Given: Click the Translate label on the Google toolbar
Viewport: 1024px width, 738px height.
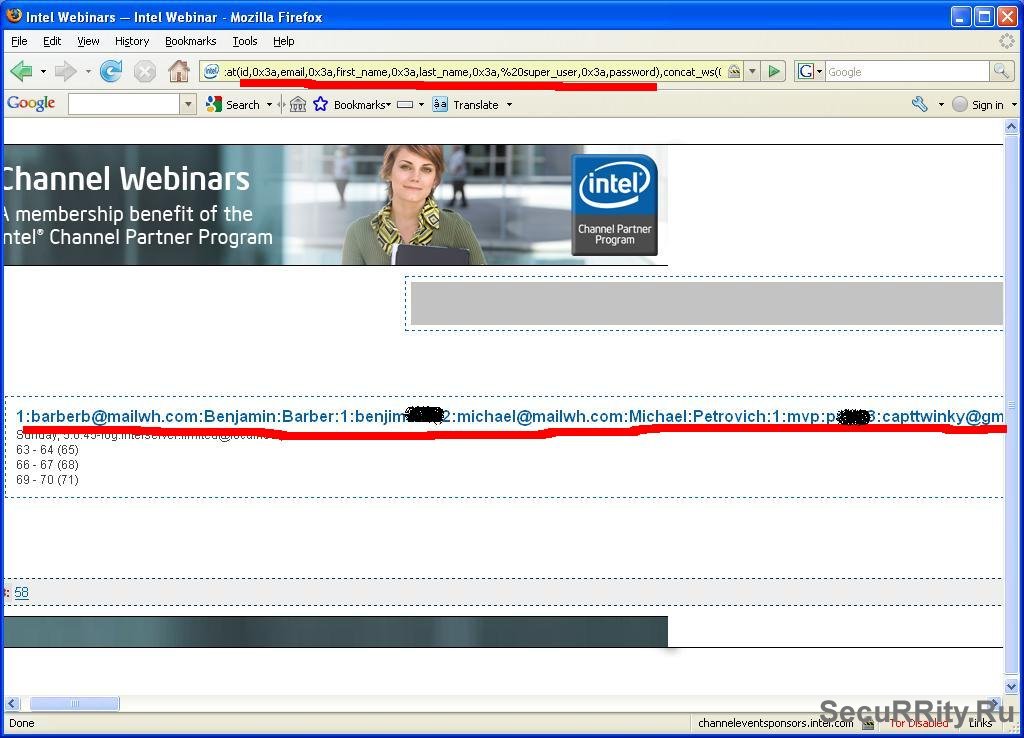Looking at the screenshot, I should click(475, 104).
